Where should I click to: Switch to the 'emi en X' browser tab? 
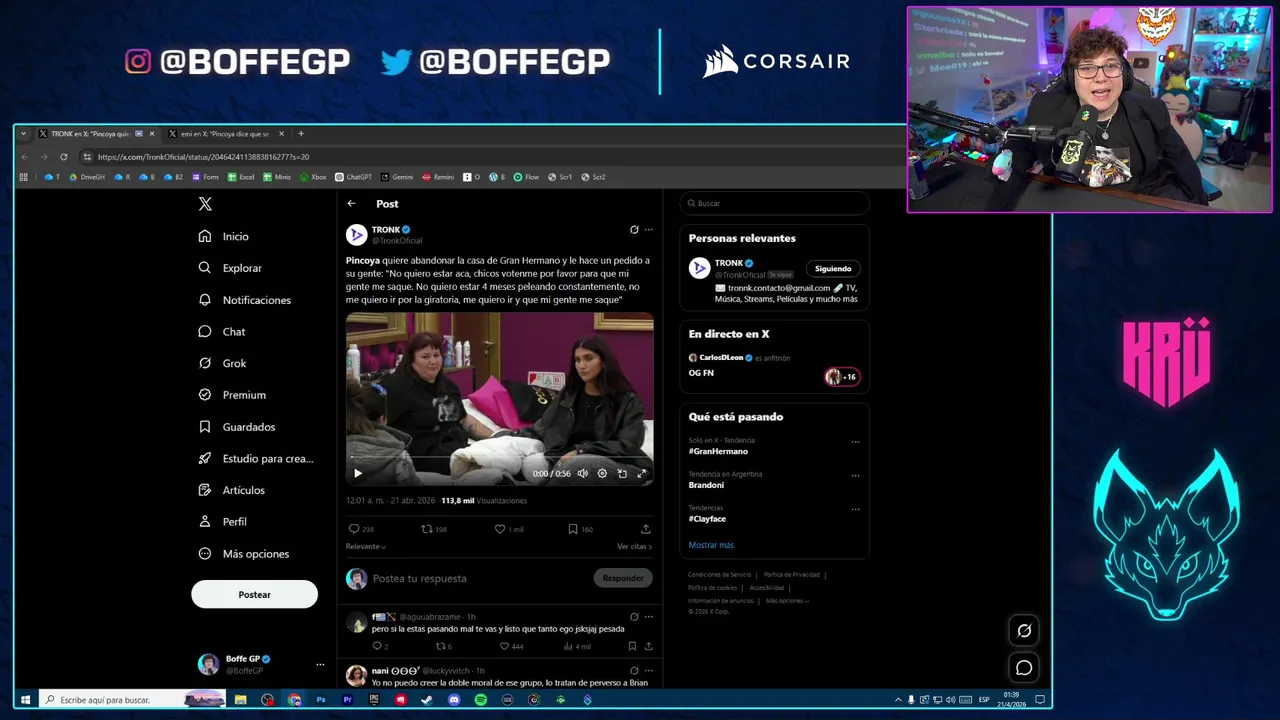[x=225, y=134]
